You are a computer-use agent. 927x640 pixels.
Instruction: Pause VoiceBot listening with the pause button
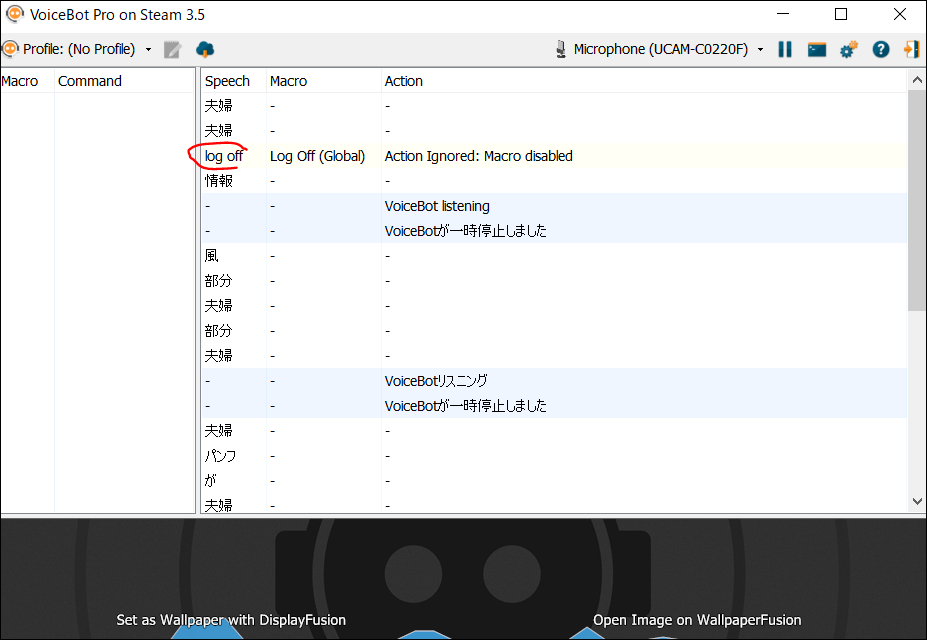[x=785, y=50]
